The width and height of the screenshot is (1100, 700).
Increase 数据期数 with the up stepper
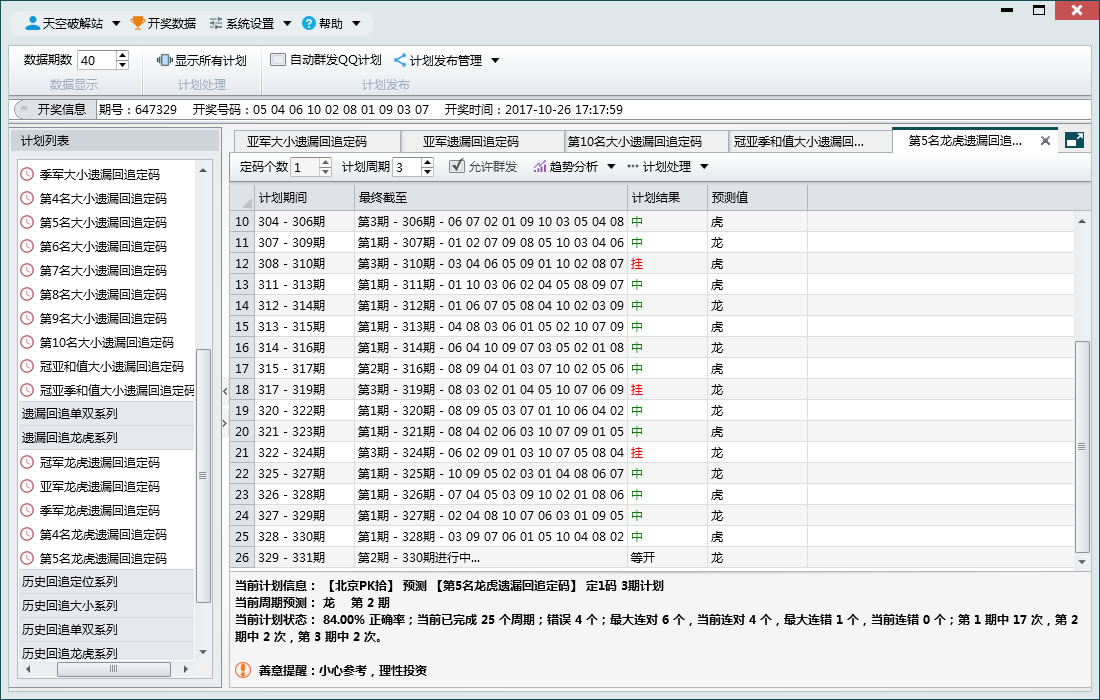pos(120,54)
